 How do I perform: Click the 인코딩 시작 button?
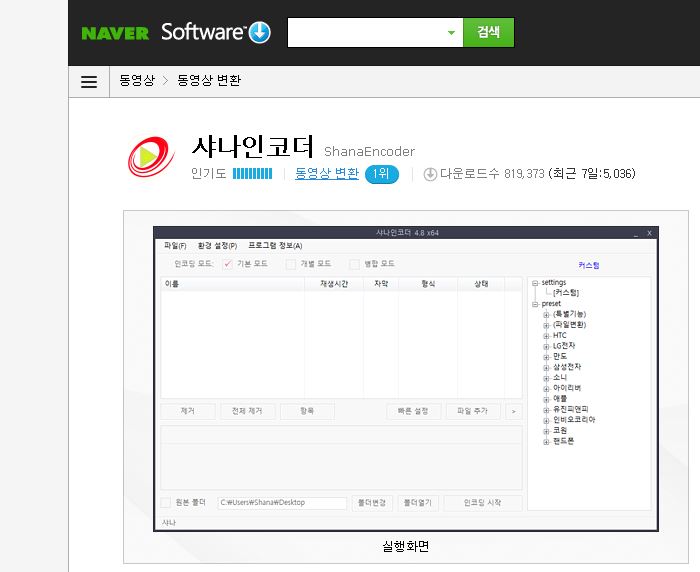coord(483,503)
